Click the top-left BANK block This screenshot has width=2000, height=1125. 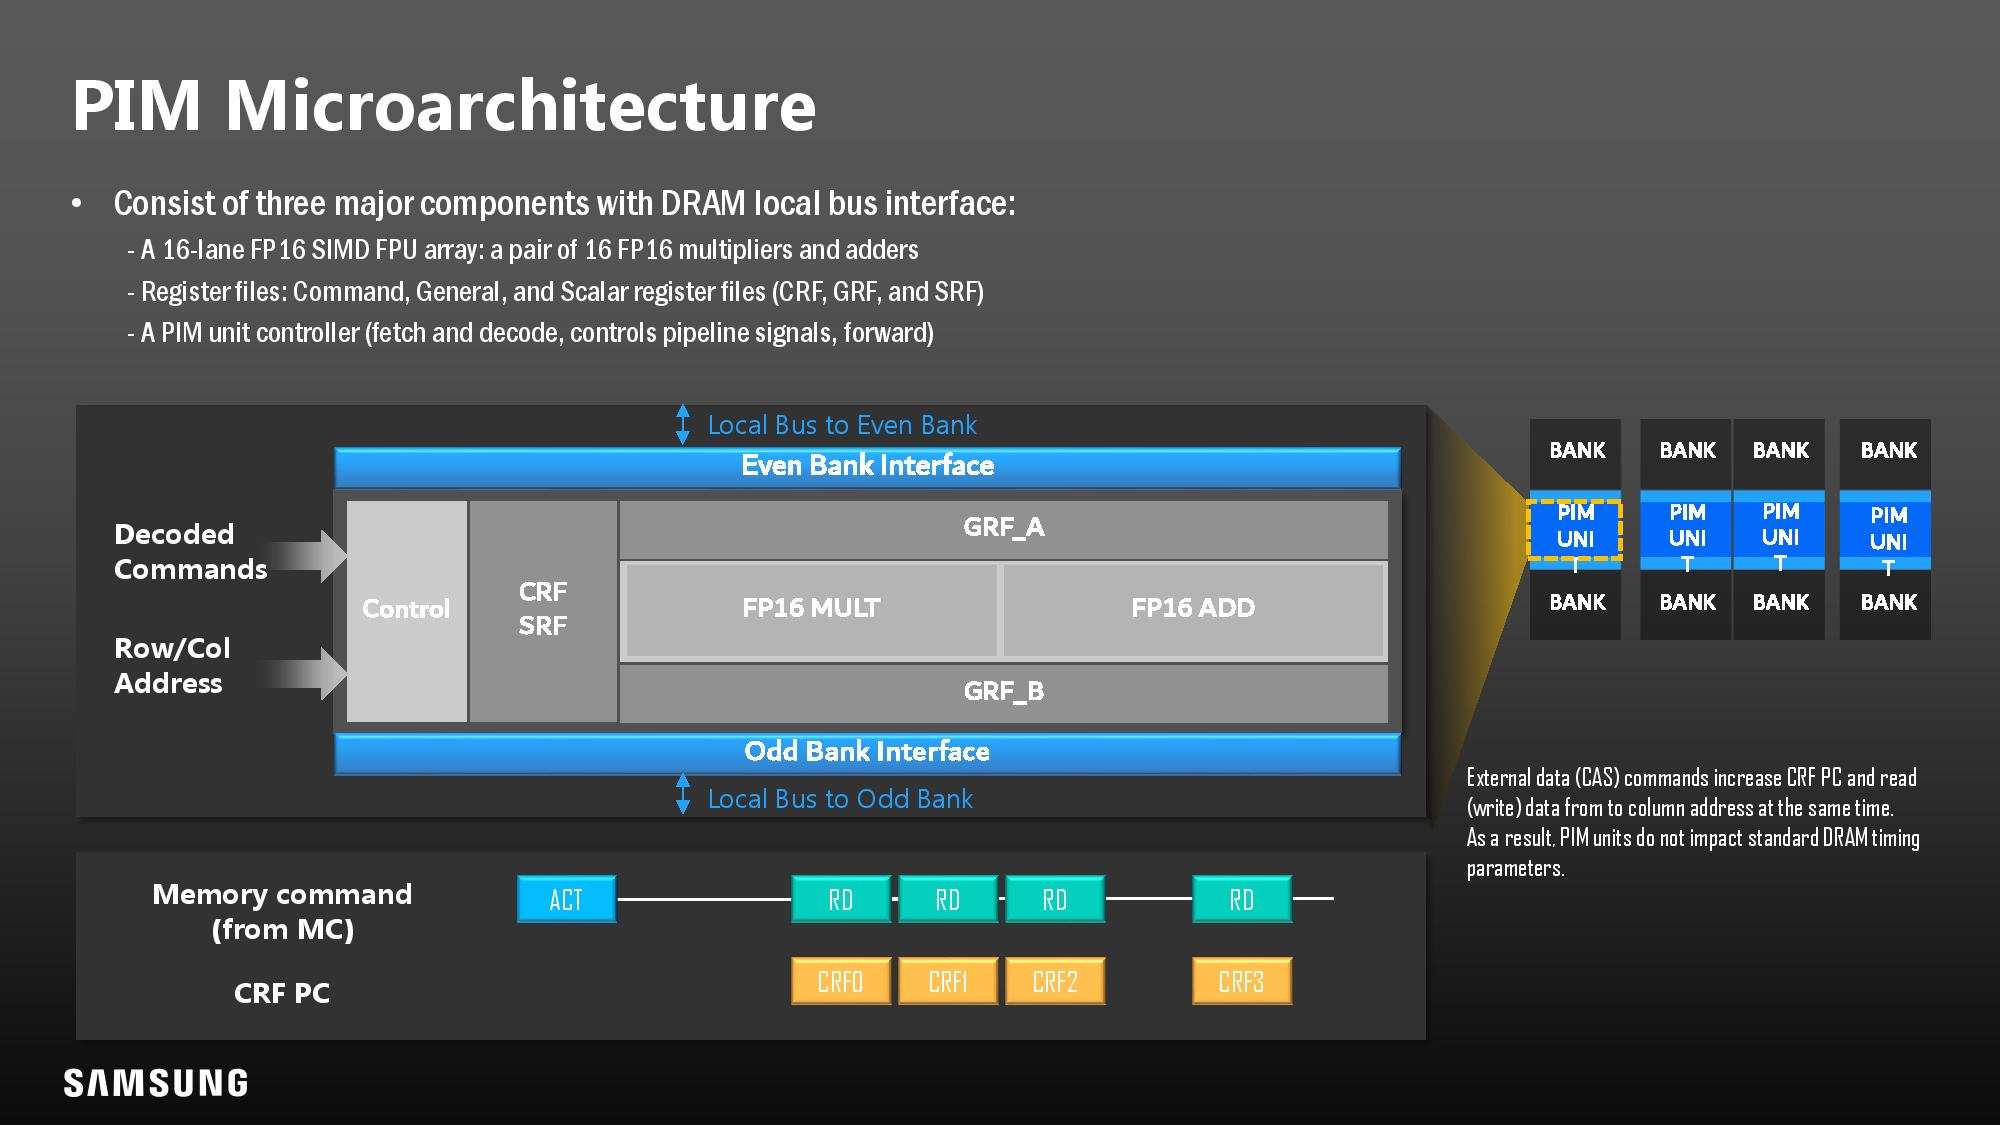click(1576, 451)
